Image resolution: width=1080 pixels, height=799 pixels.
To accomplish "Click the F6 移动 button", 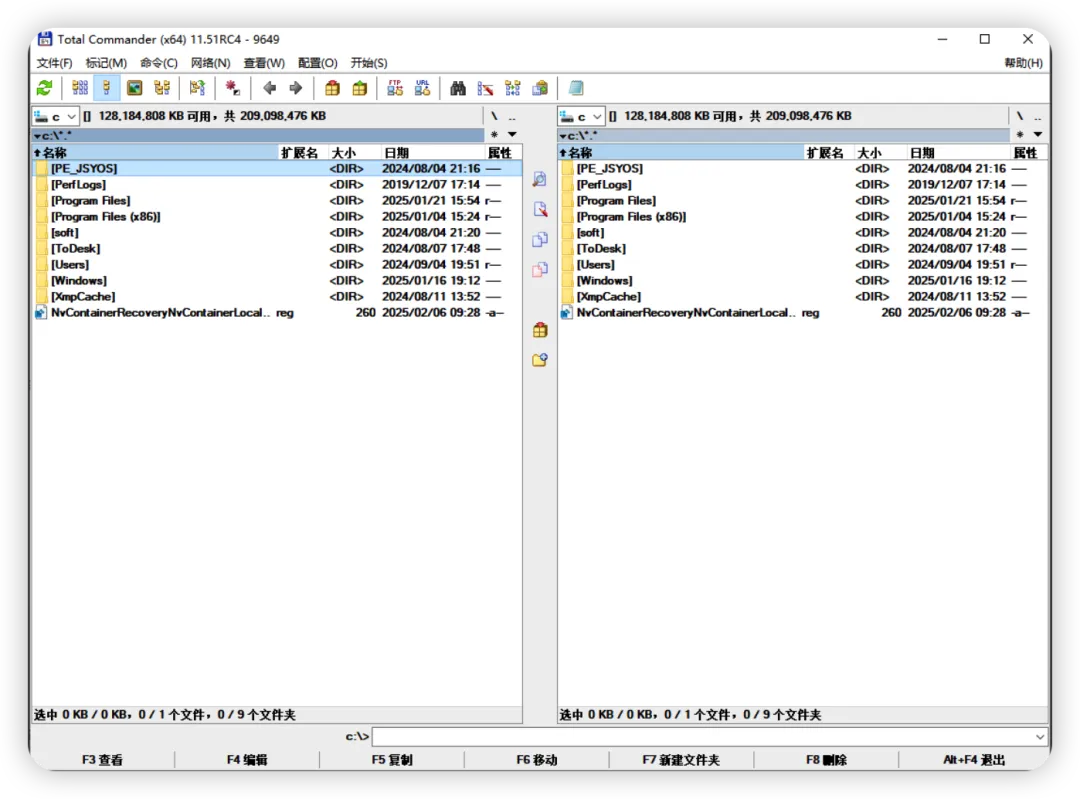I will [537, 760].
